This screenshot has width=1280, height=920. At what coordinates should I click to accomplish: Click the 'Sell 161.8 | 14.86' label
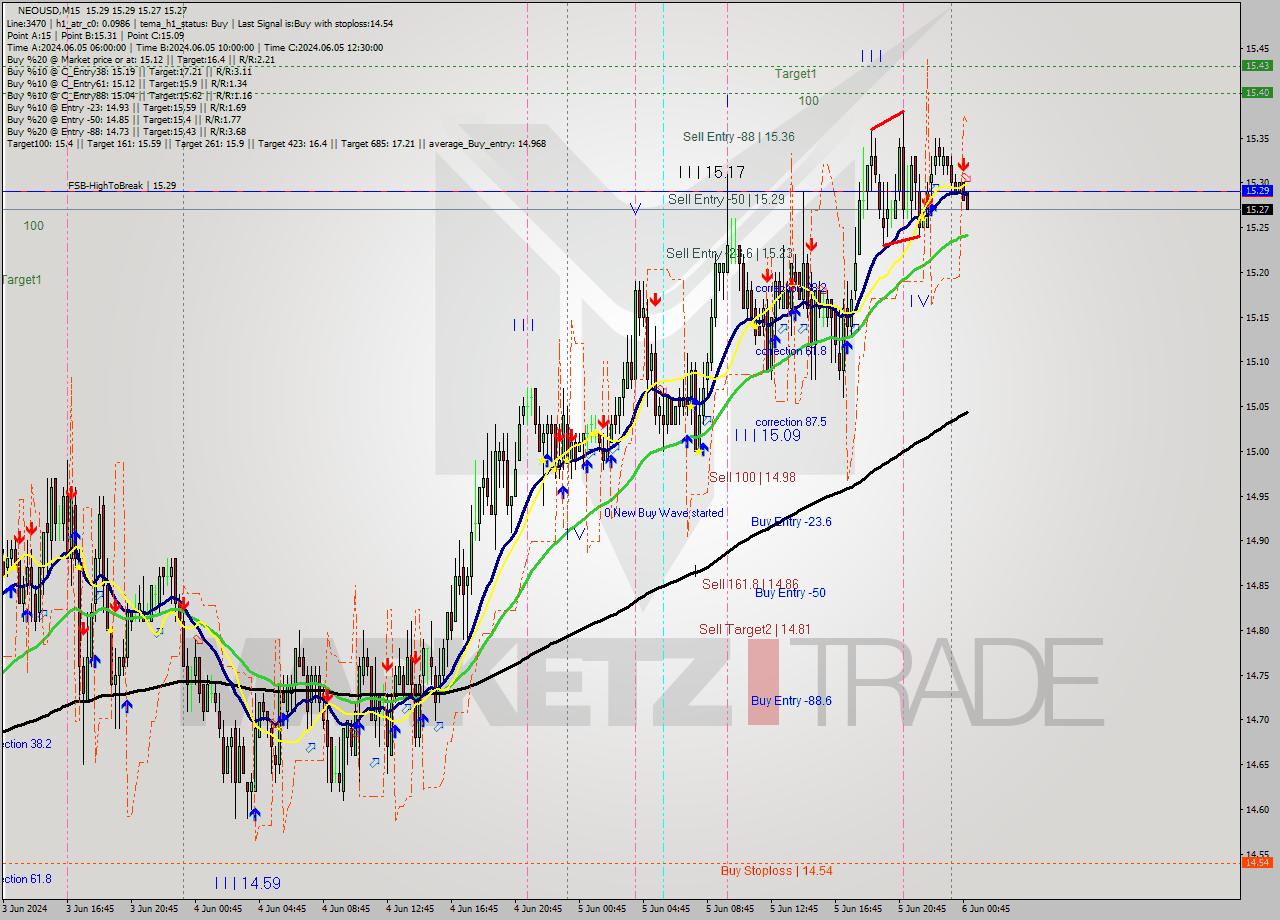coord(749,584)
